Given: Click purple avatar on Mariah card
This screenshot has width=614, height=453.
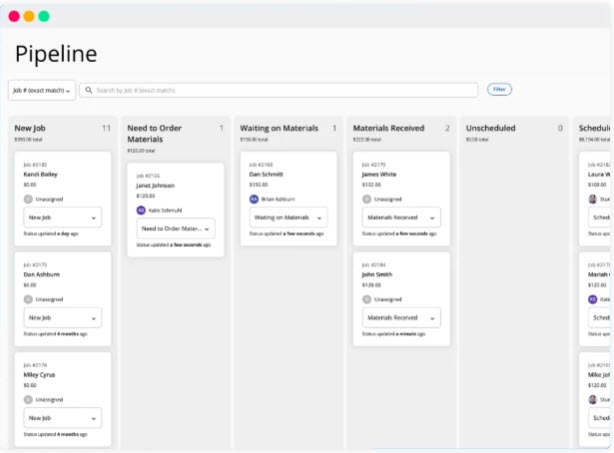Looking at the screenshot, I should pyautogui.click(x=592, y=299).
